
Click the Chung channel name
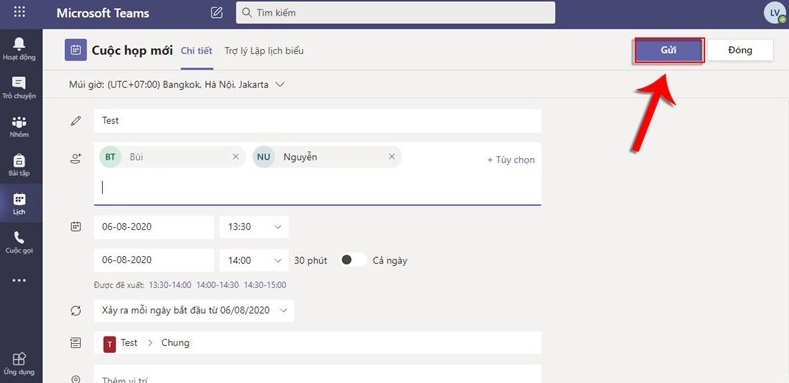176,343
